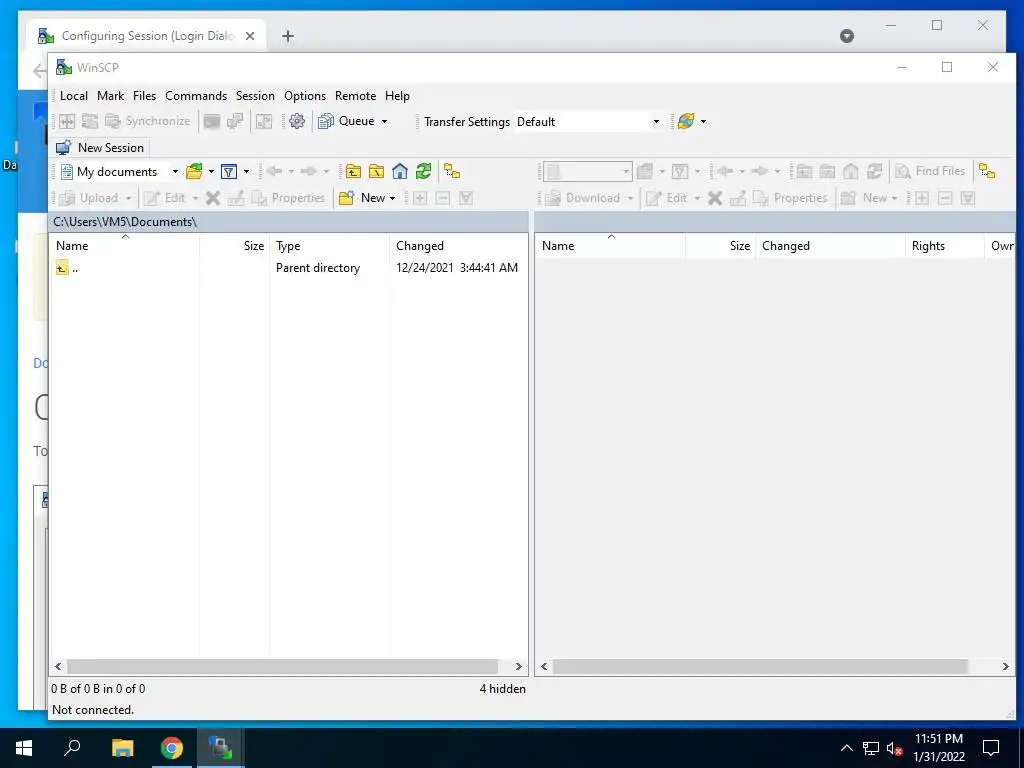Toggle the local directory tree icon

pos(452,172)
